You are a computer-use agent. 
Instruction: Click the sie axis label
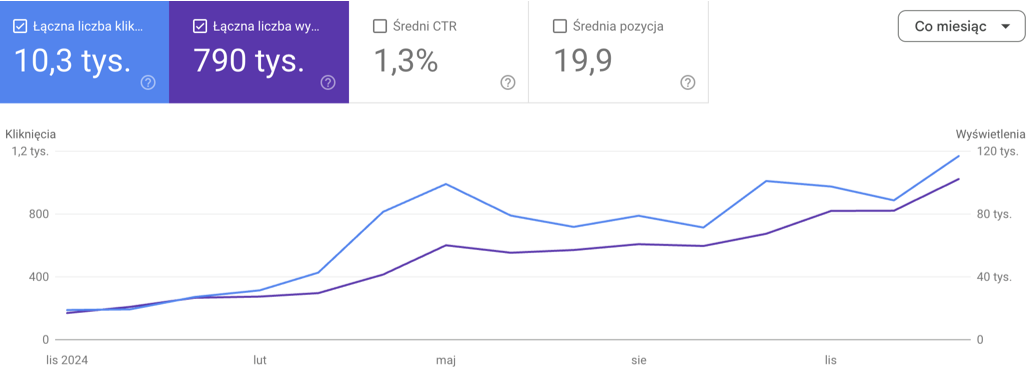638,361
